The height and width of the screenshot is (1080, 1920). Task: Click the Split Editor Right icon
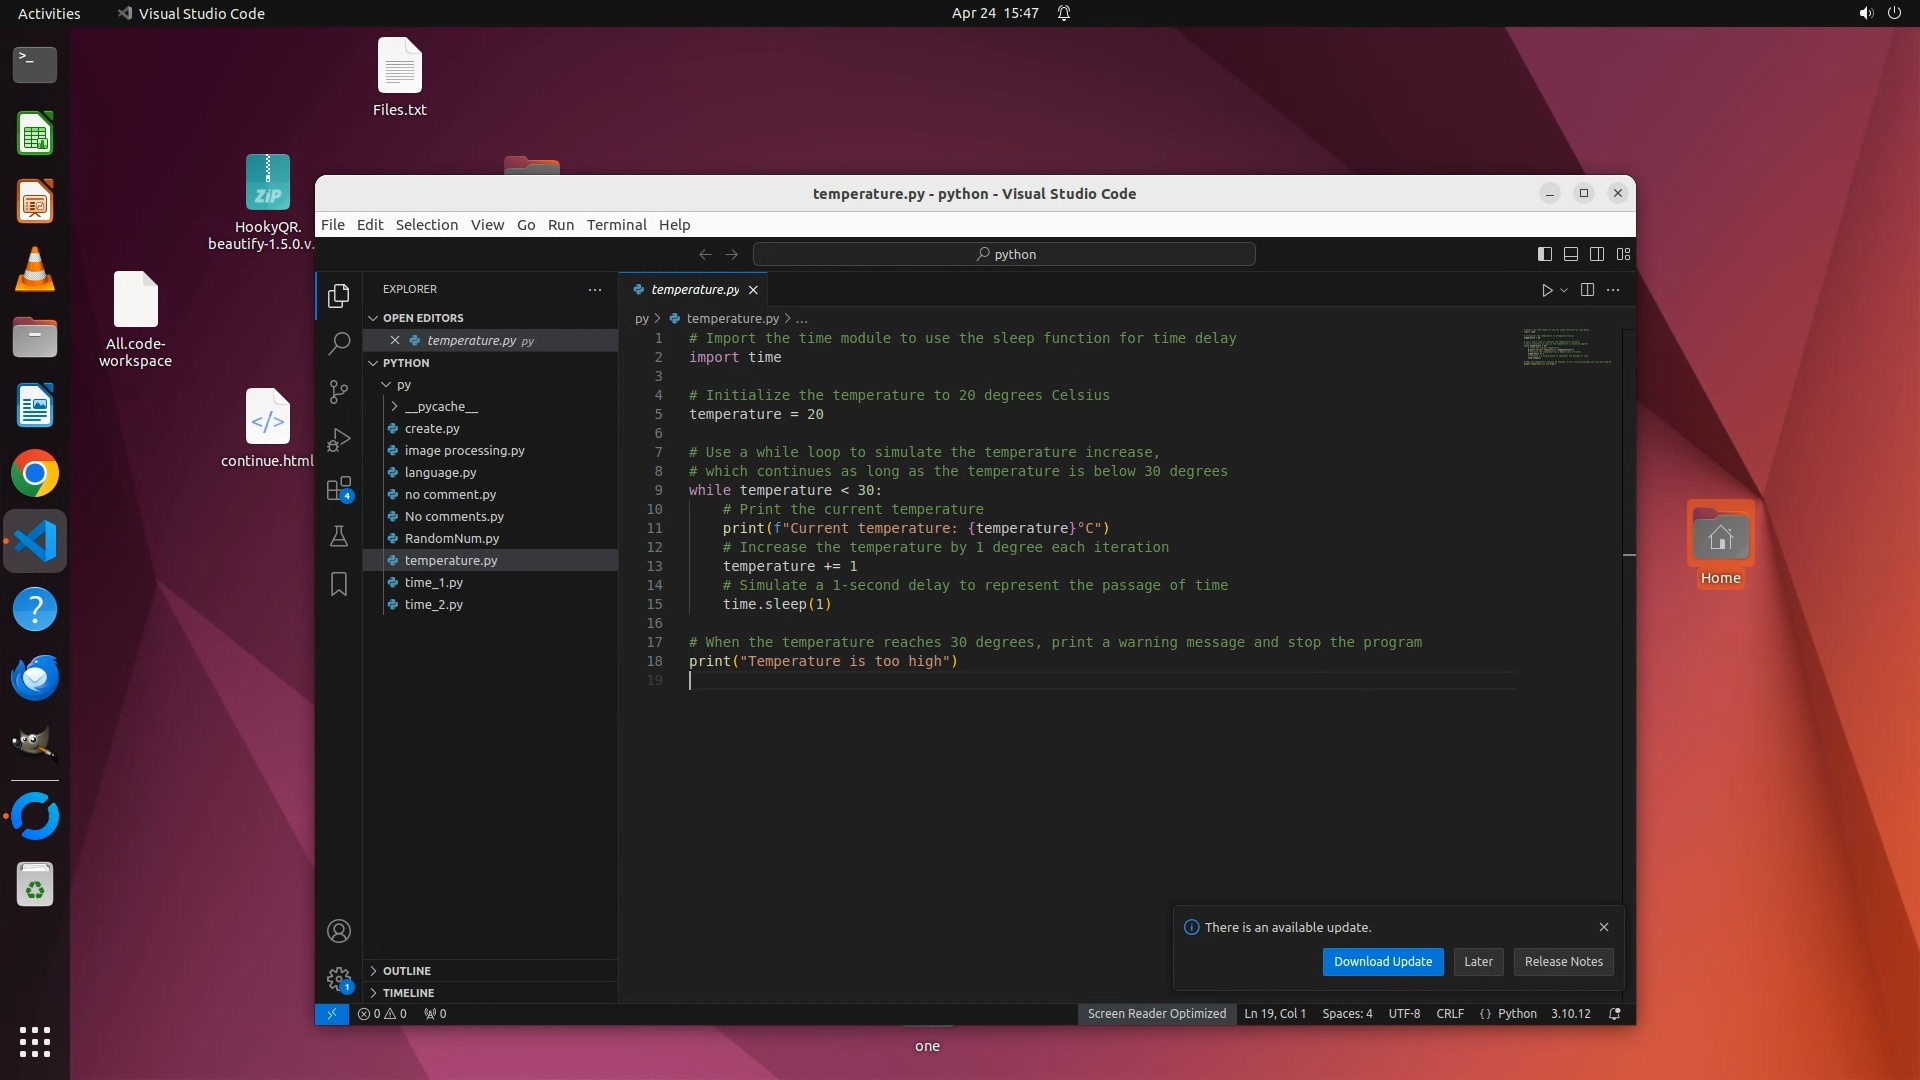point(1587,290)
